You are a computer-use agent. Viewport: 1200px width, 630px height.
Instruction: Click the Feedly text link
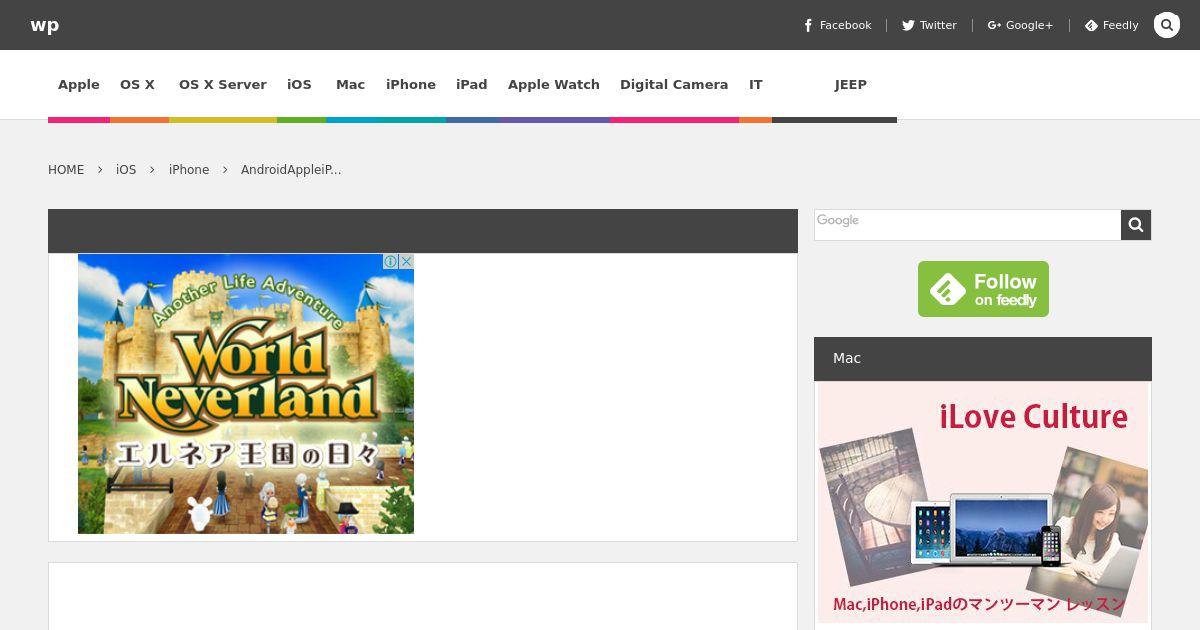(x=1120, y=25)
